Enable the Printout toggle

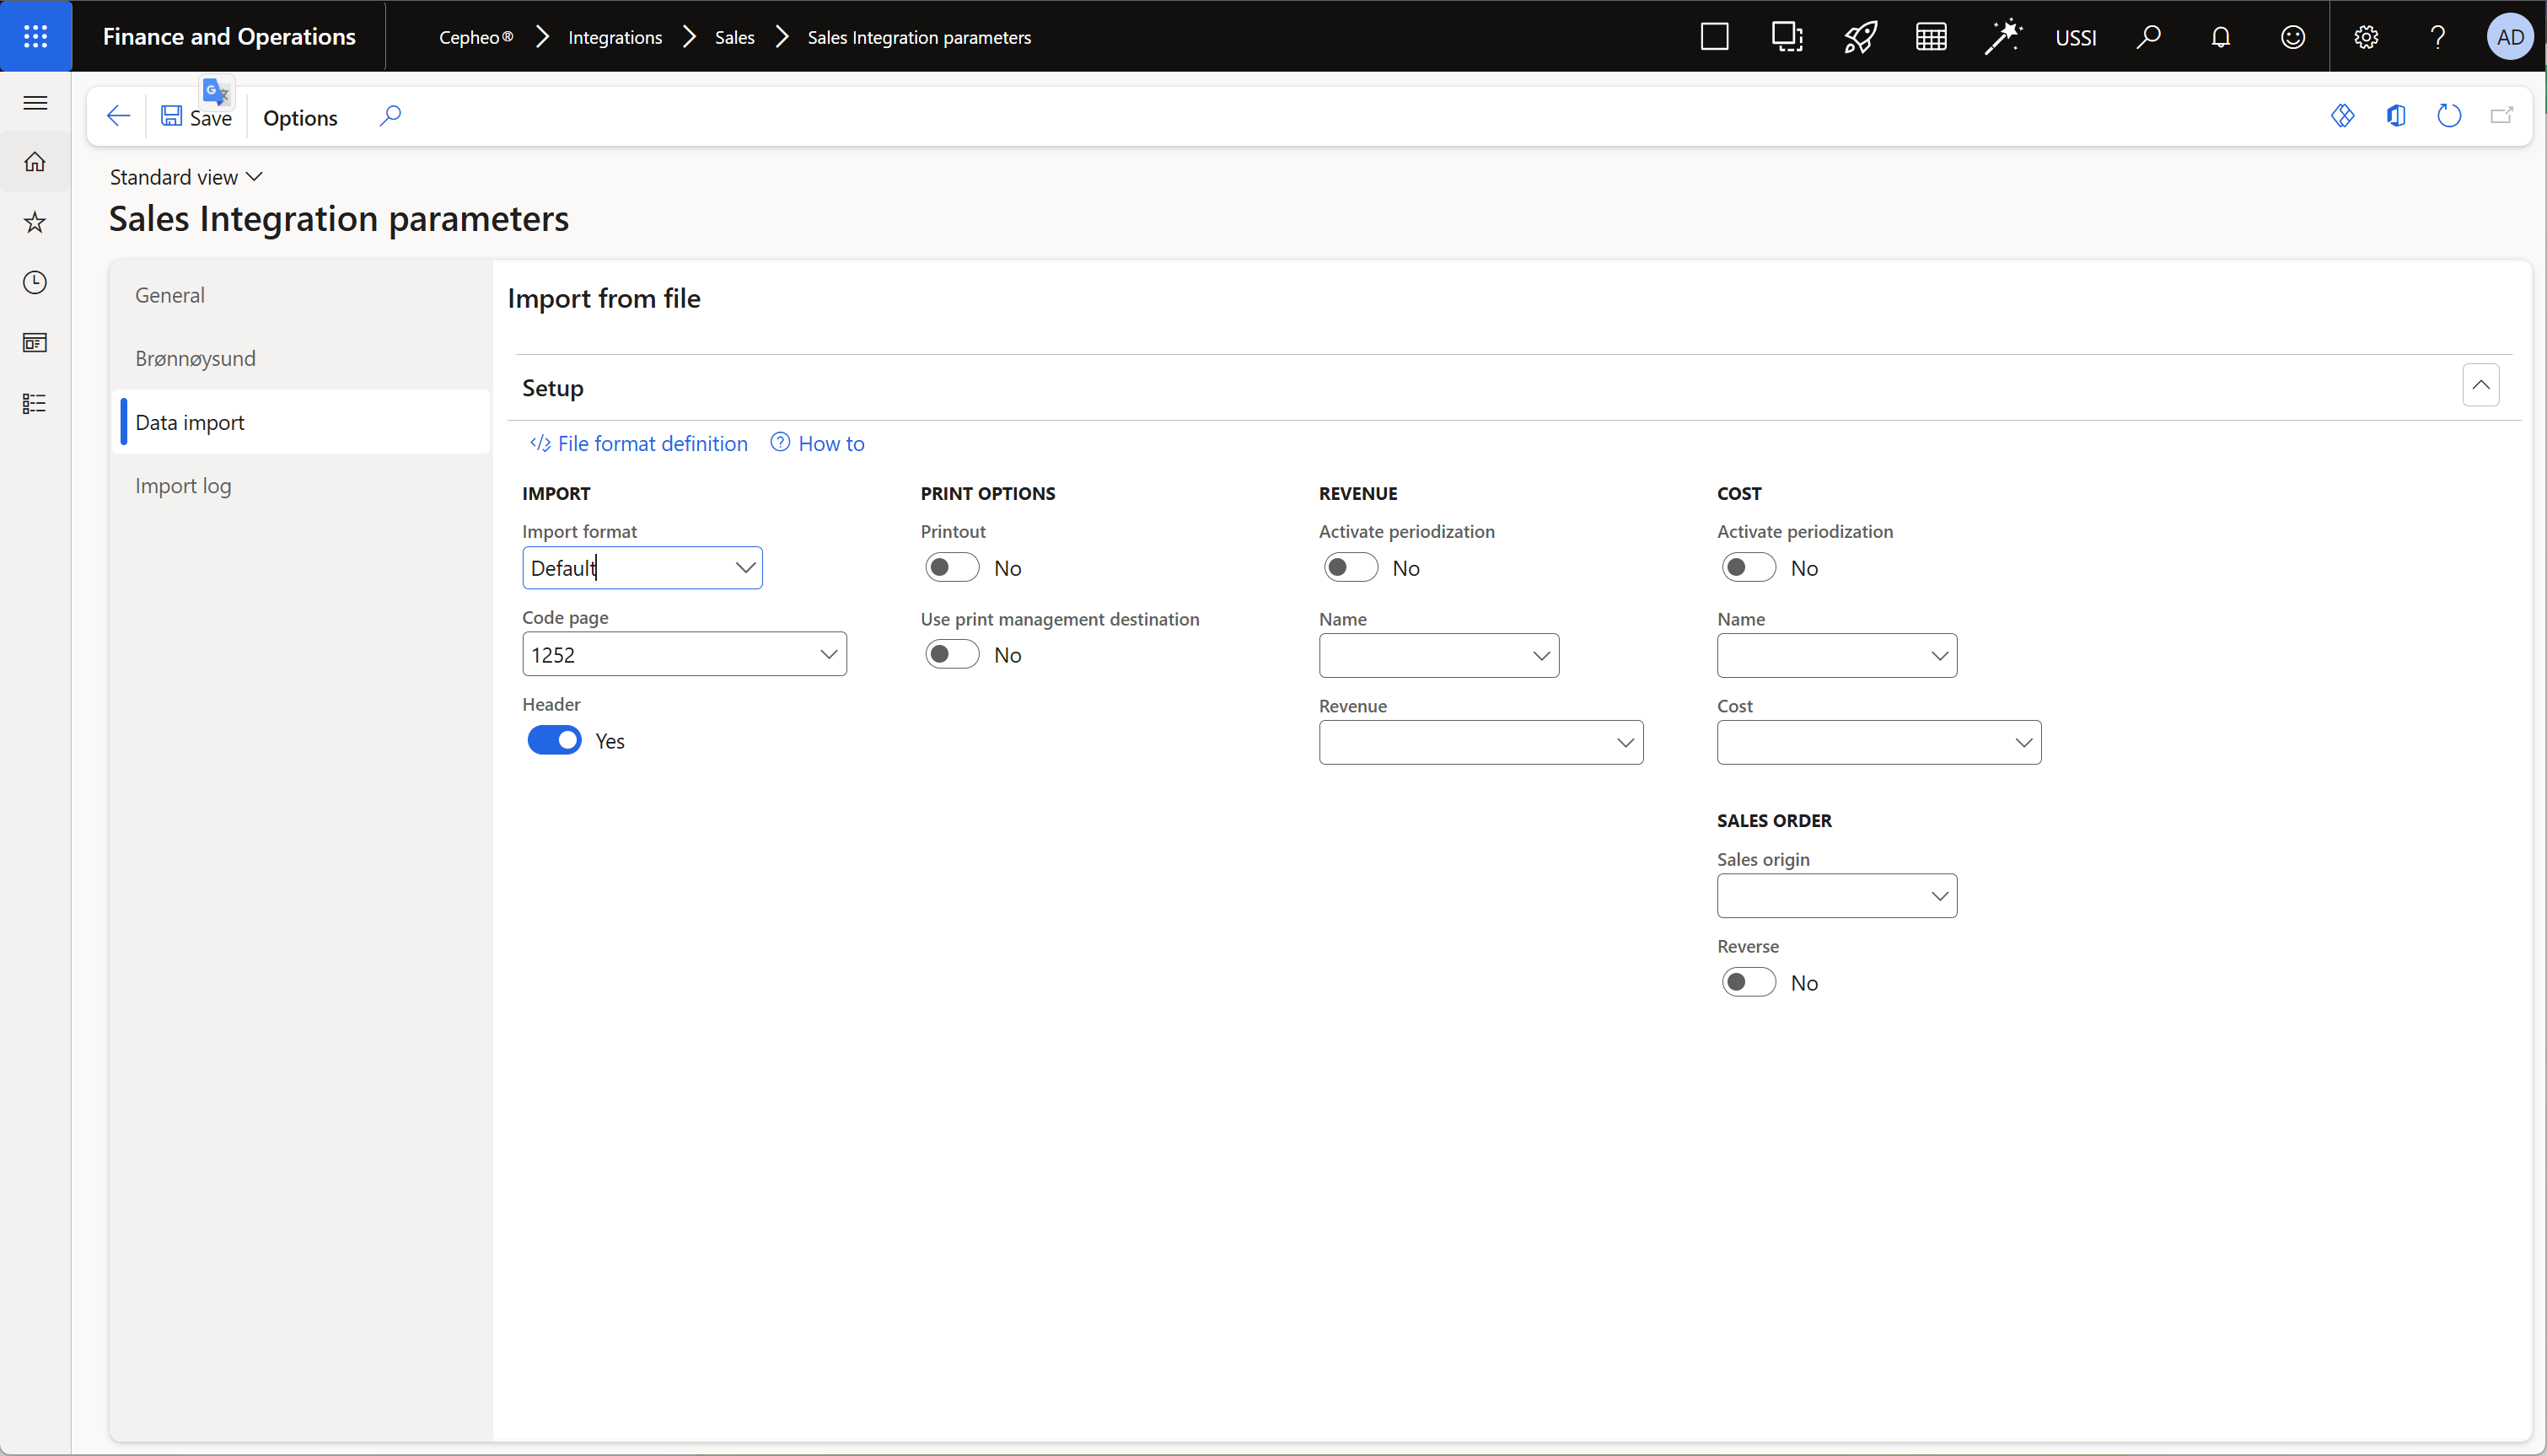click(x=951, y=568)
